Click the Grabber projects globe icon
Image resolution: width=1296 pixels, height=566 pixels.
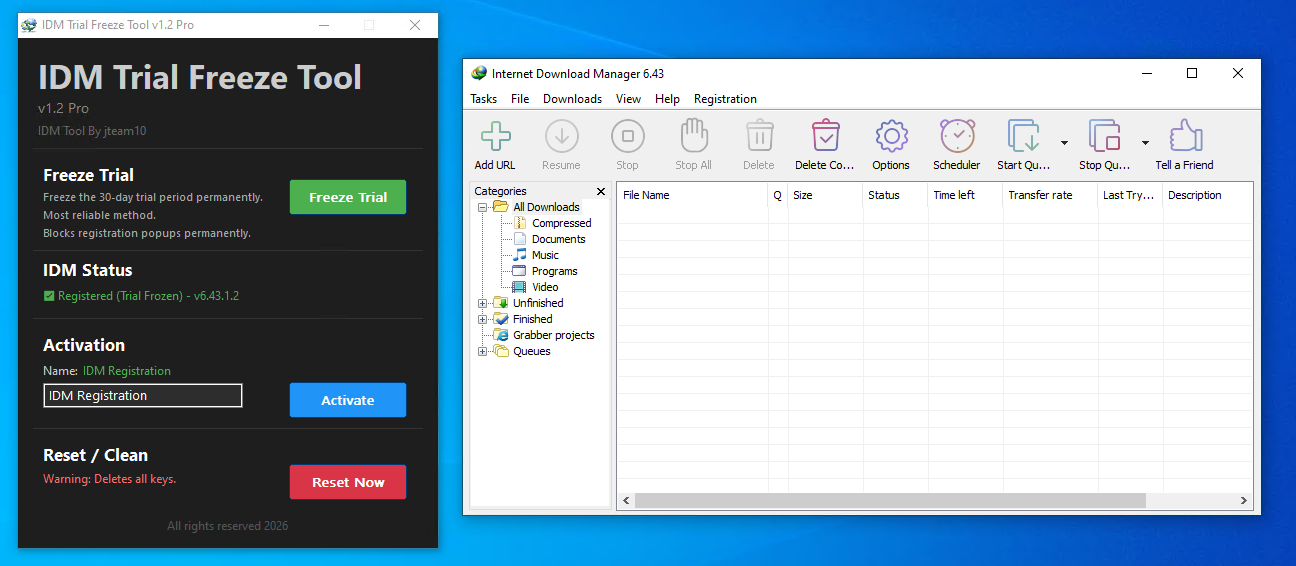[x=501, y=335]
